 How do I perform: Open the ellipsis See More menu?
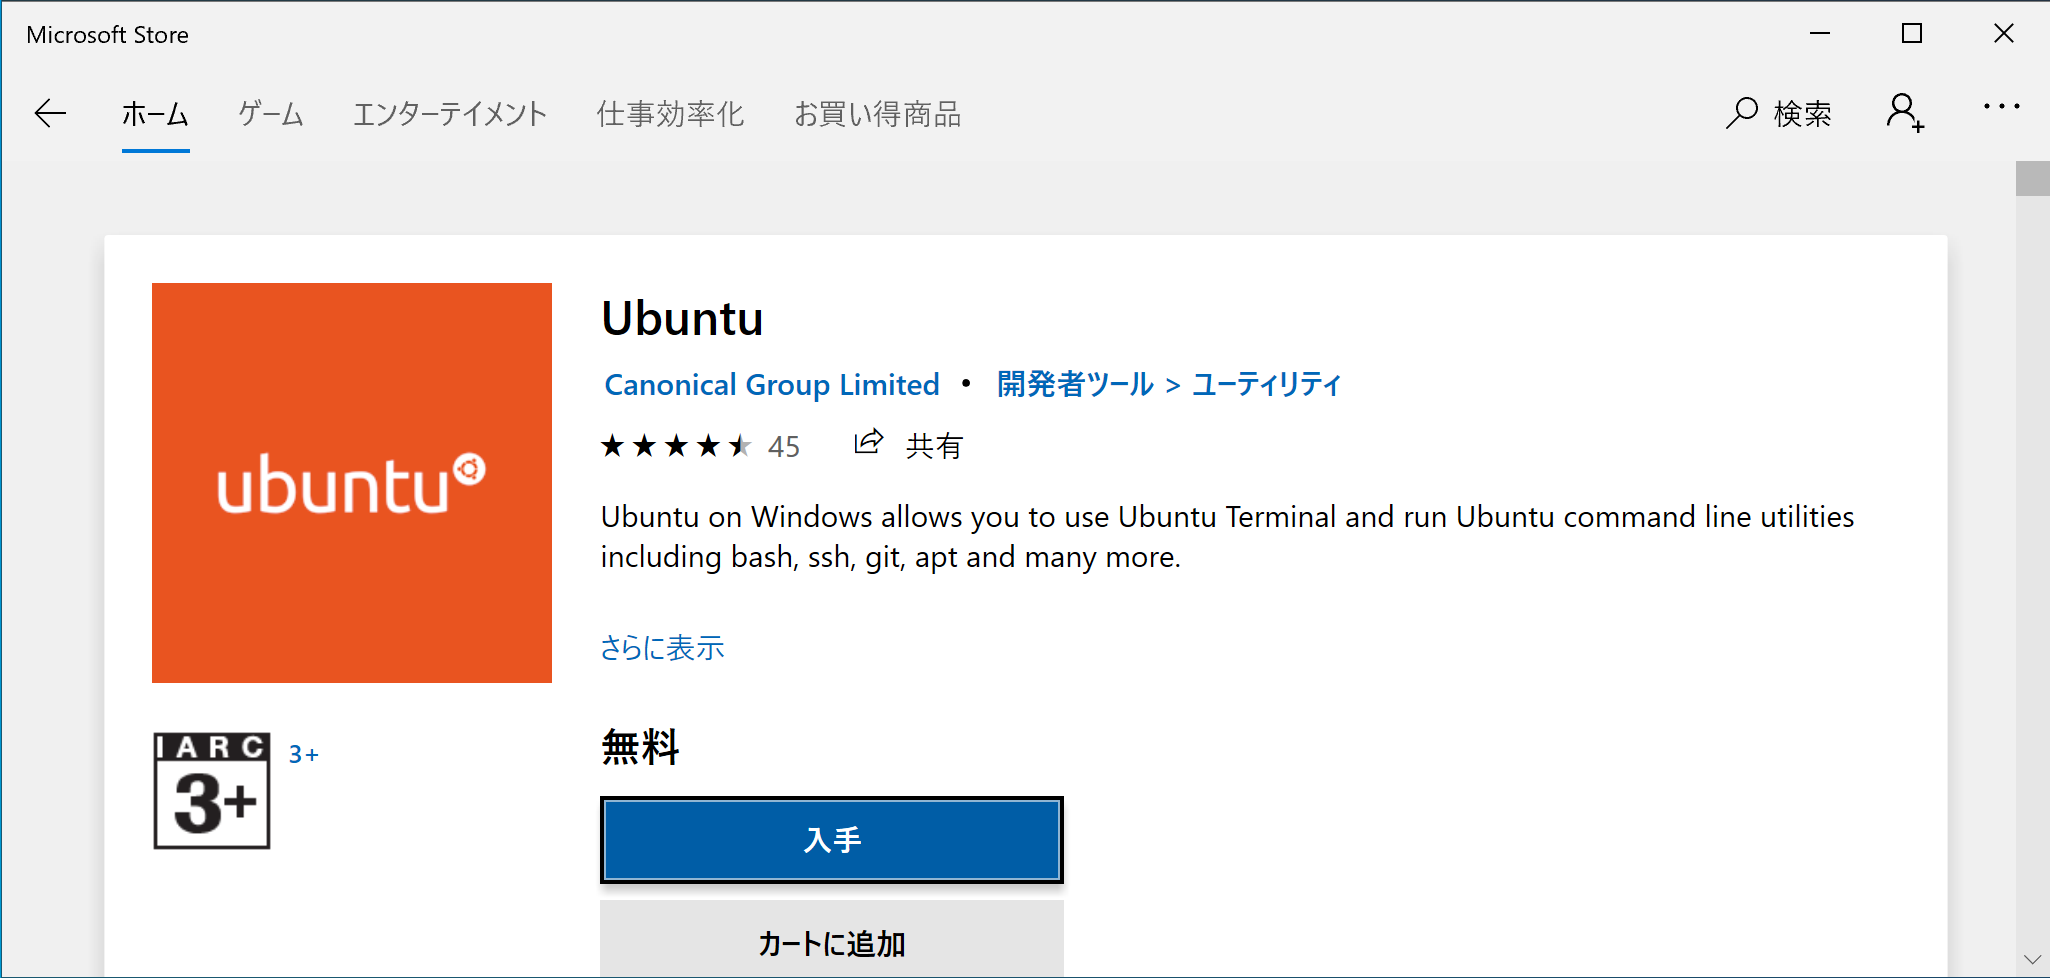click(2001, 108)
